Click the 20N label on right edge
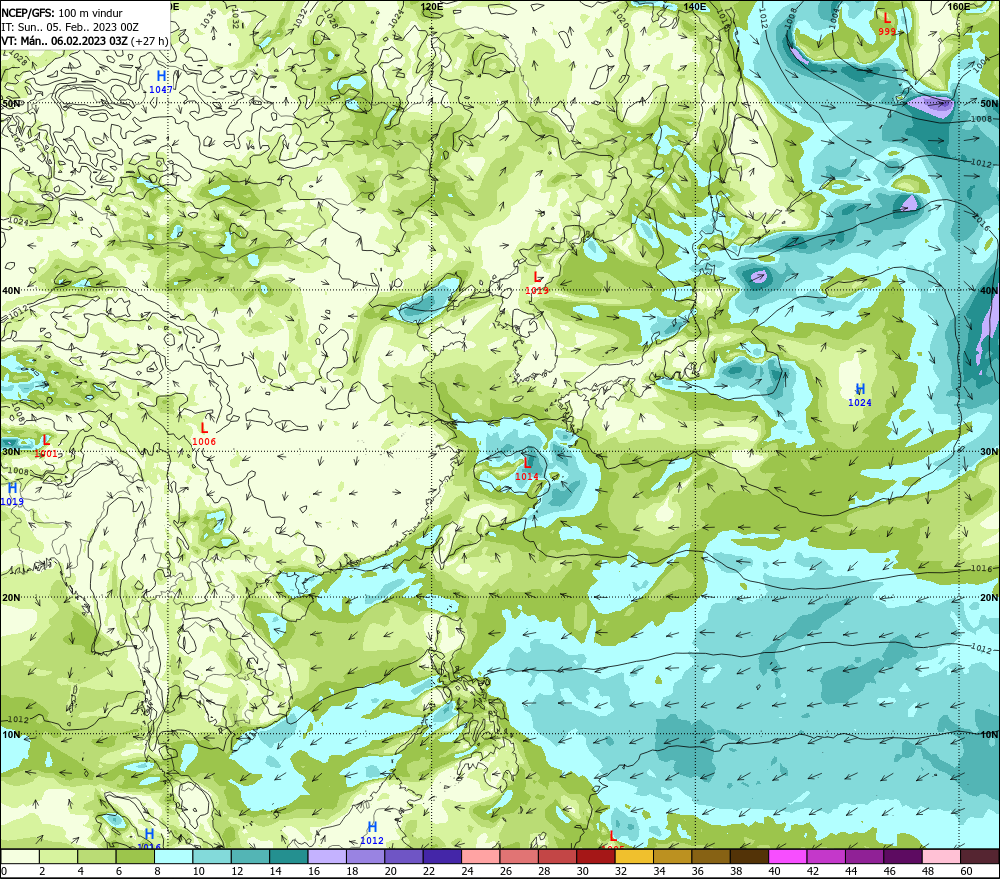The image size is (1000, 879). coord(989,598)
